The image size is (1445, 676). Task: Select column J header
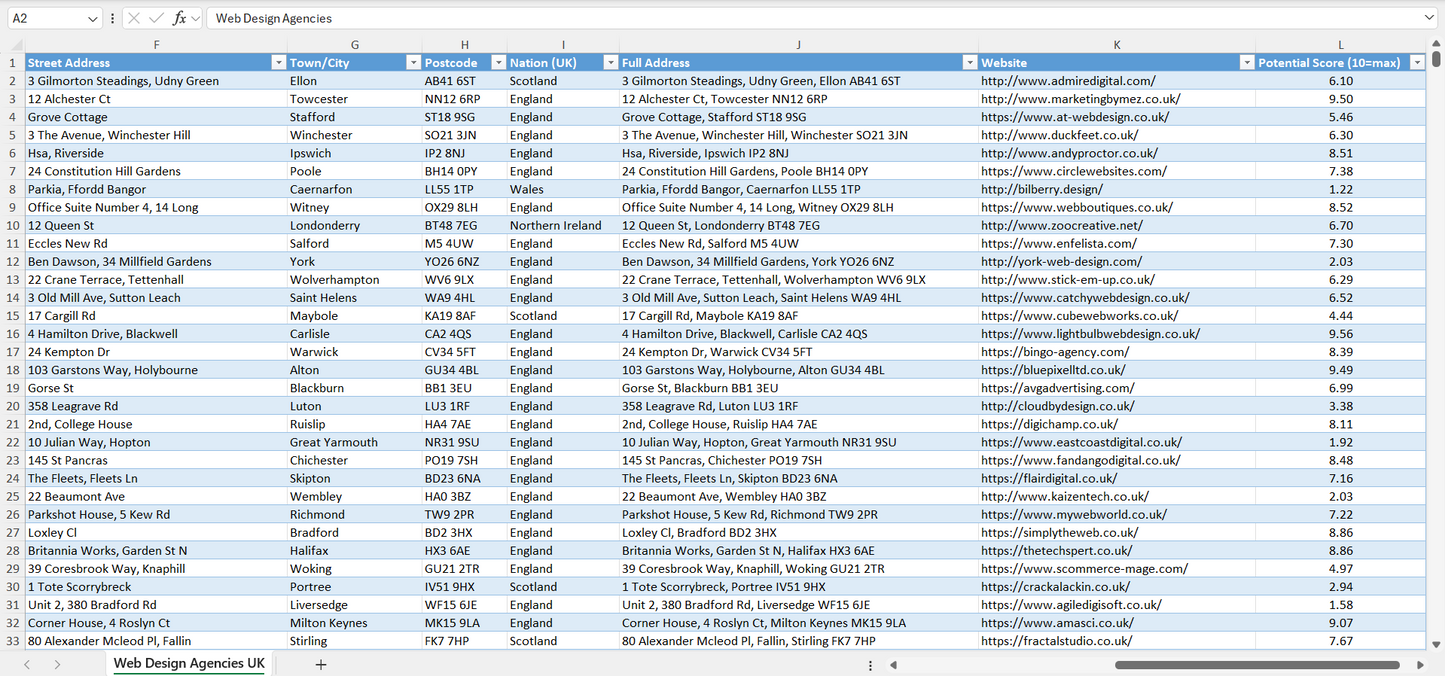pyautogui.click(x=798, y=45)
